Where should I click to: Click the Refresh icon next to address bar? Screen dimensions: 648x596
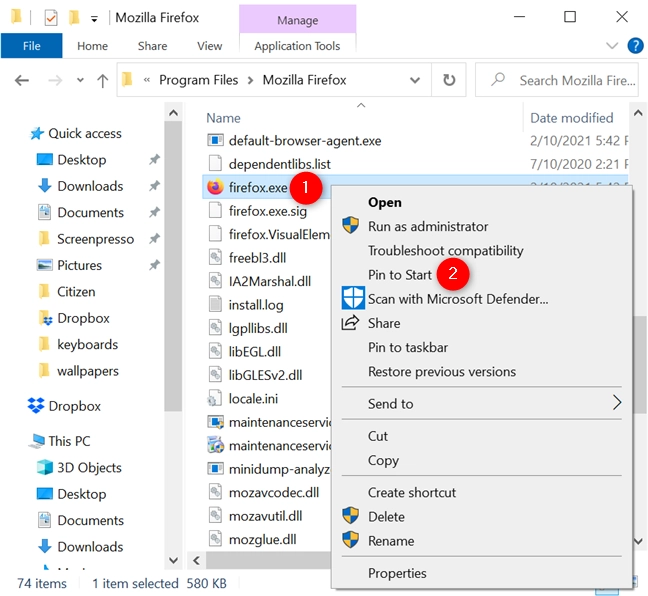449,80
